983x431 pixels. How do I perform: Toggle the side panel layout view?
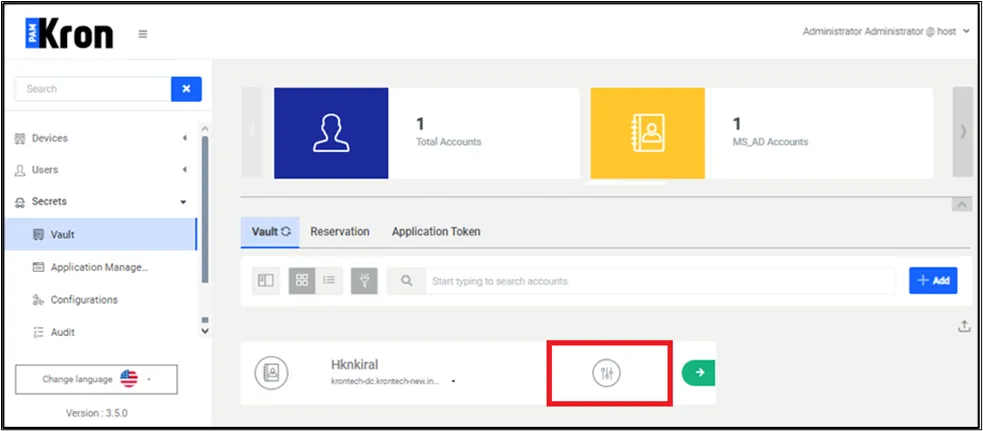(x=265, y=281)
